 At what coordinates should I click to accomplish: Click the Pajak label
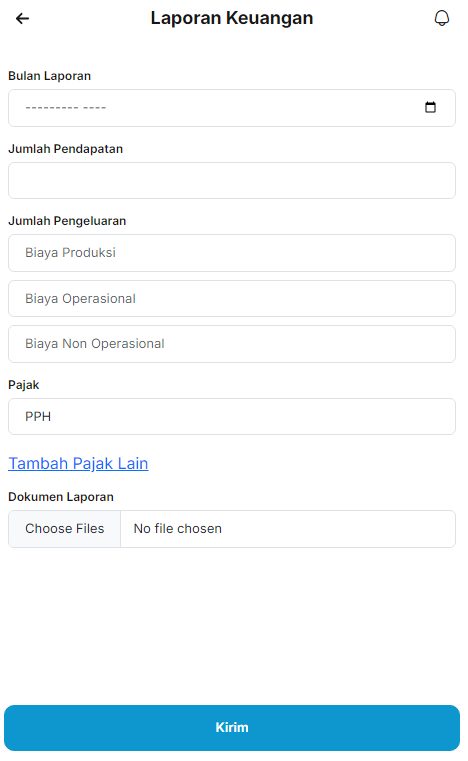(x=24, y=385)
